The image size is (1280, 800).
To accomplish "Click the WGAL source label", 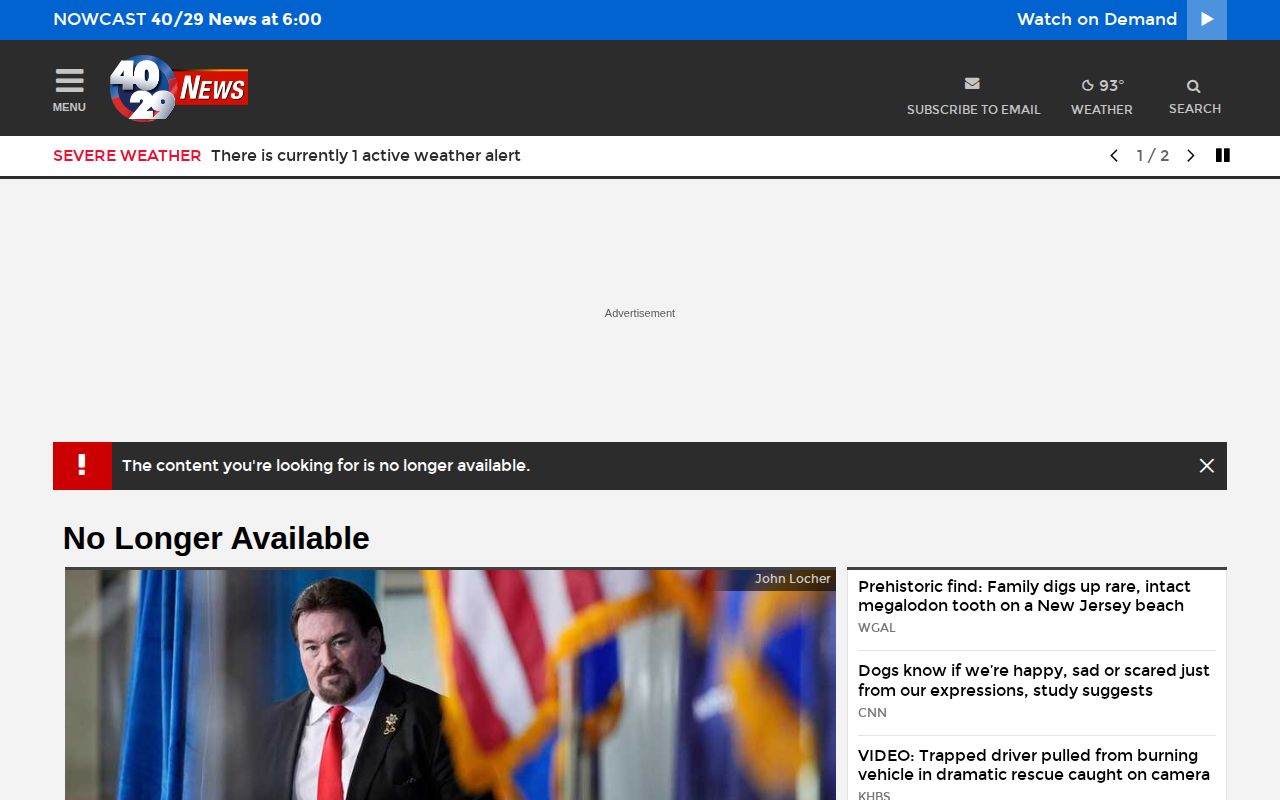I will point(877,628).
